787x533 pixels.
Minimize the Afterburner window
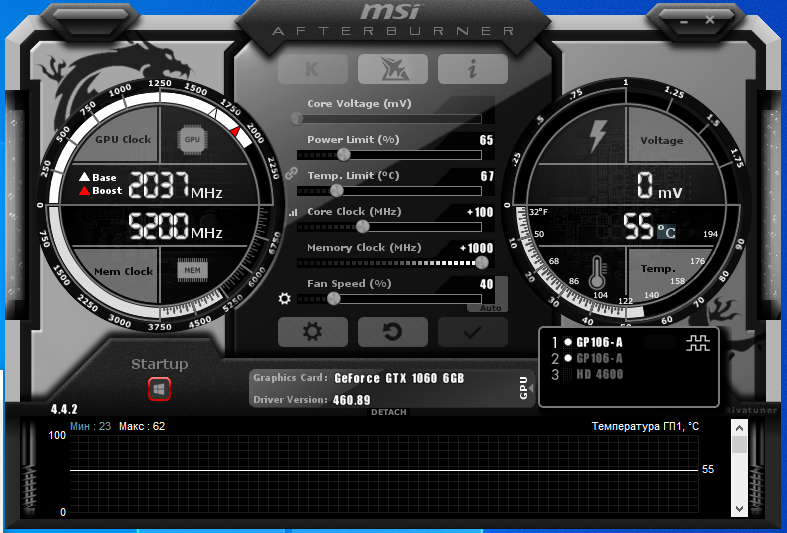[684, 22]
